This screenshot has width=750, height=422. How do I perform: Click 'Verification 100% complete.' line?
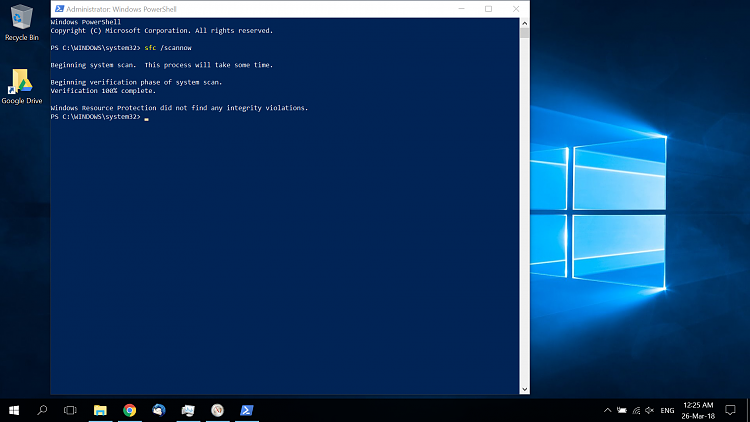pos(103,90)
